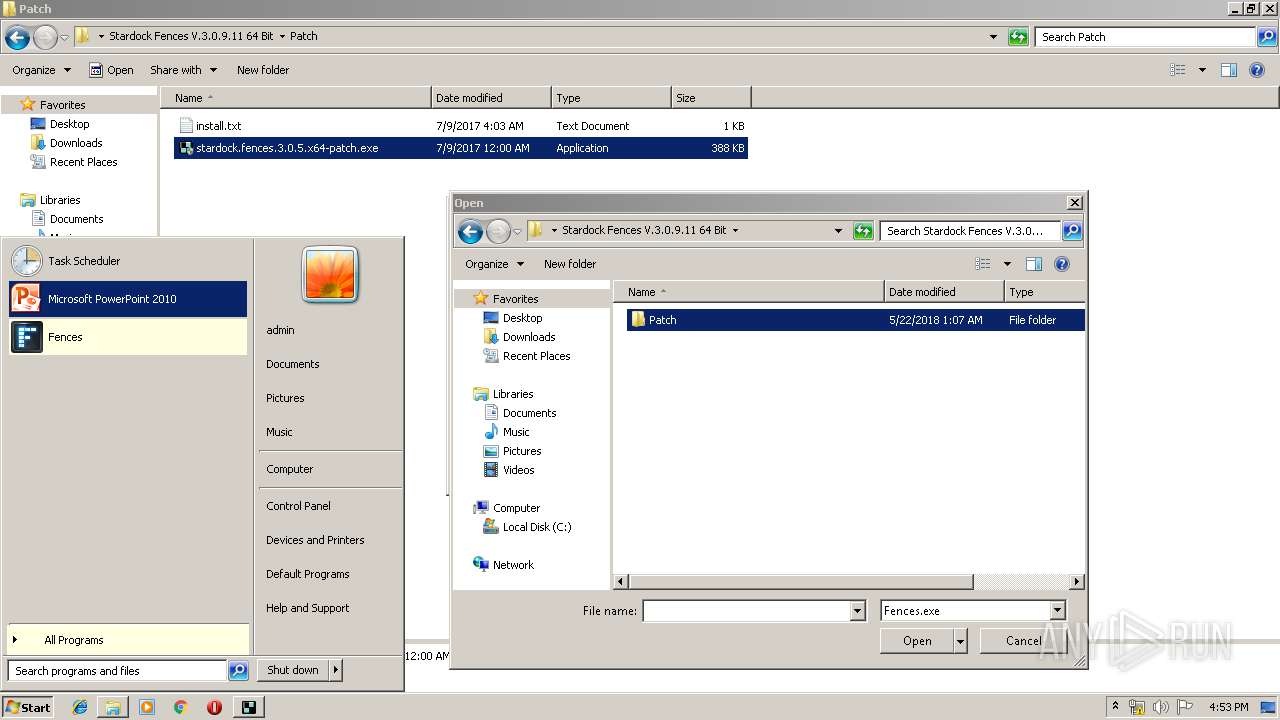This screenshot has height=720, width=1280.
Task: Expand Shut down options arrow
Action: (x=336, y=670)
